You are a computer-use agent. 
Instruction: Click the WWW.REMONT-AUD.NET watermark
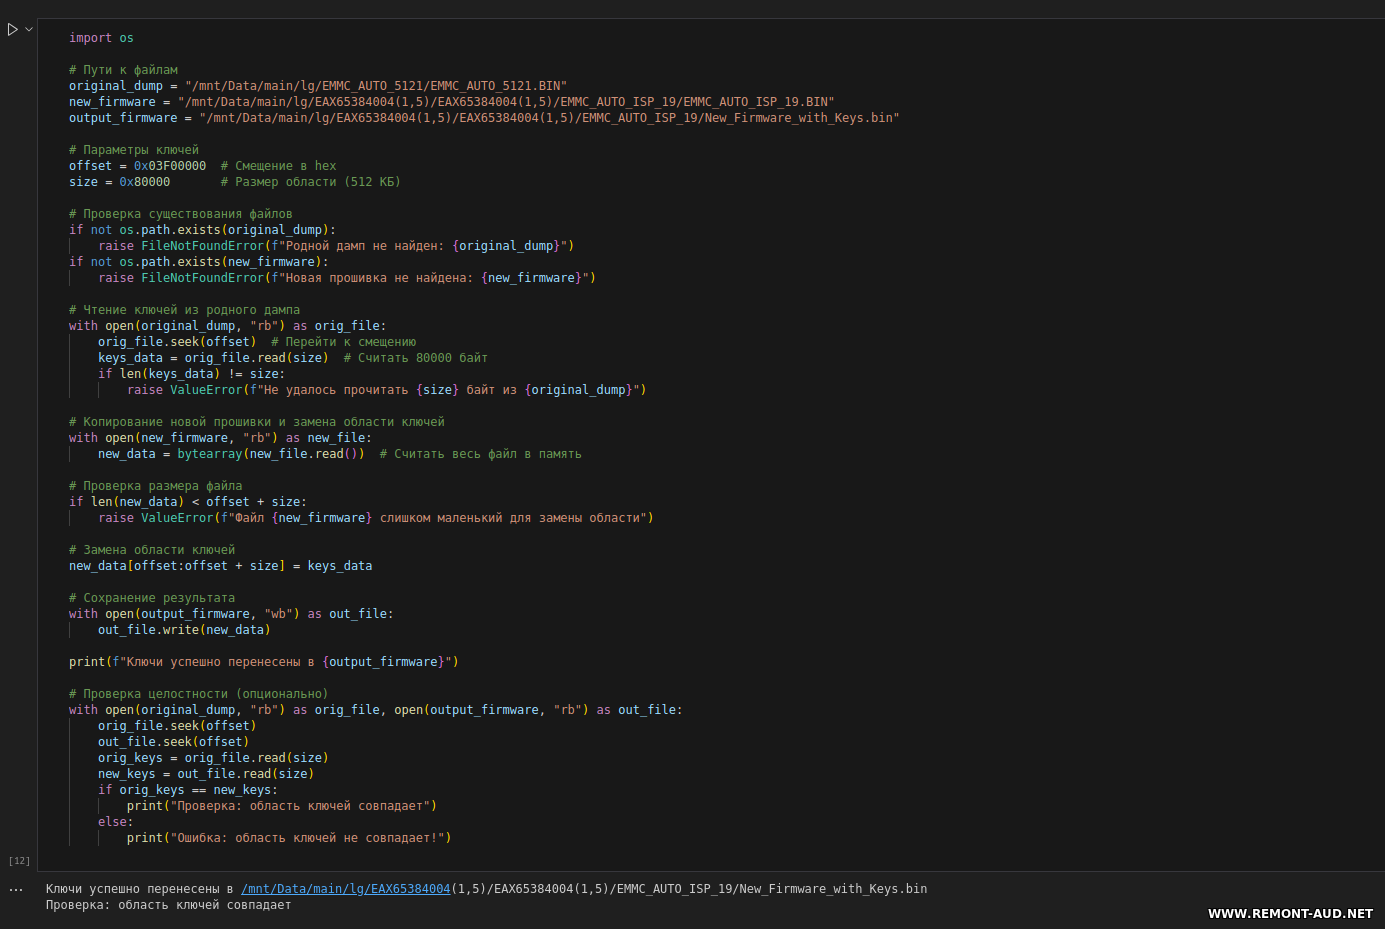[x=1290, y=913]
